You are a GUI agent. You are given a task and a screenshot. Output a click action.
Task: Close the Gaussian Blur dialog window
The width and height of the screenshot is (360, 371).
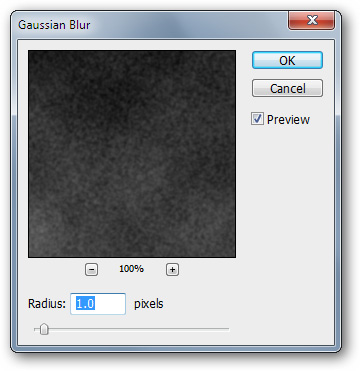[311, 21]
